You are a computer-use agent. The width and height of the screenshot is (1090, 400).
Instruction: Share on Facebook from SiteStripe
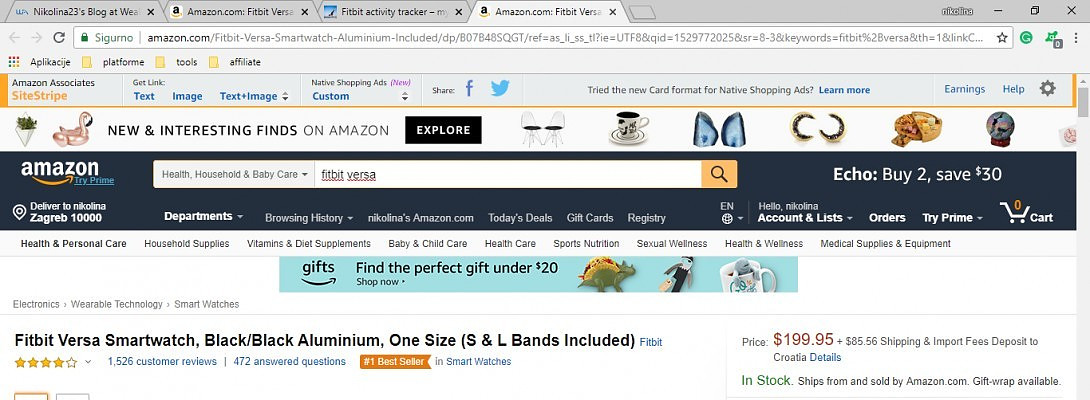point(469,89)
